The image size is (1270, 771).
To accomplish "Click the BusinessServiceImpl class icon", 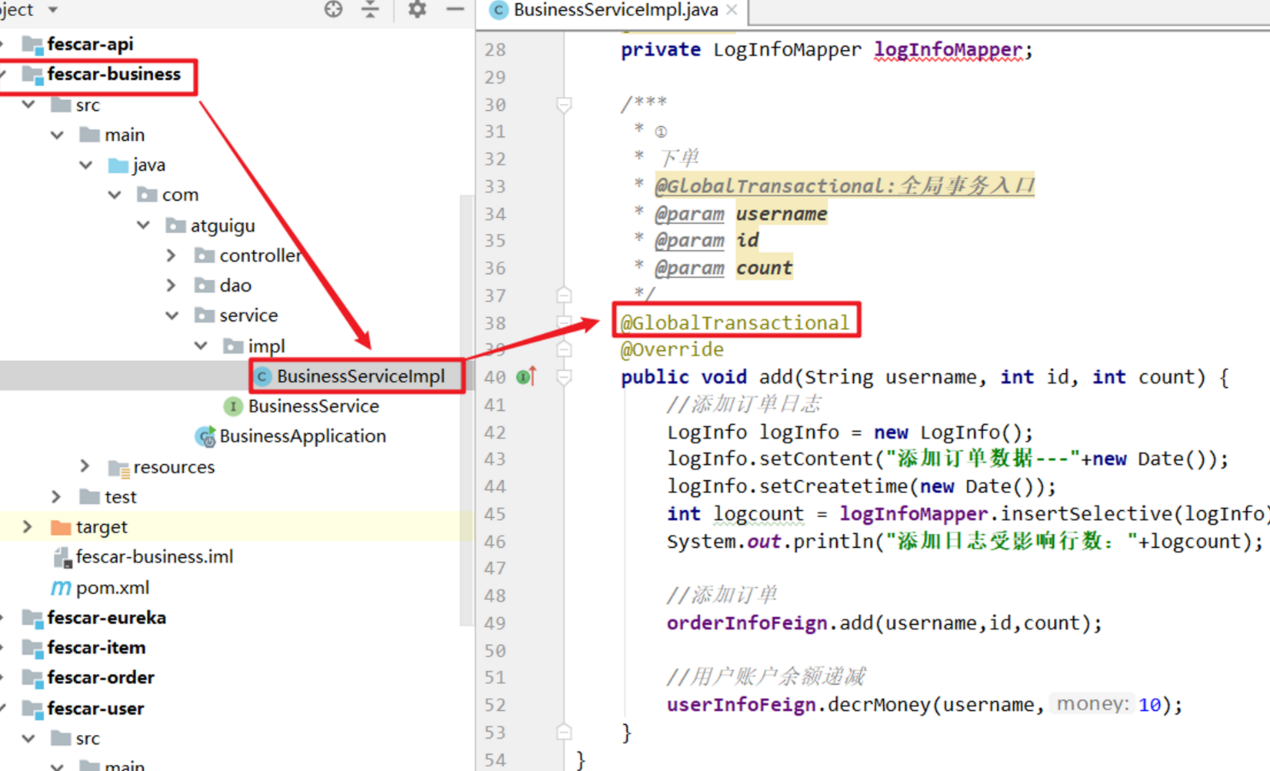I will coord(262,377).
